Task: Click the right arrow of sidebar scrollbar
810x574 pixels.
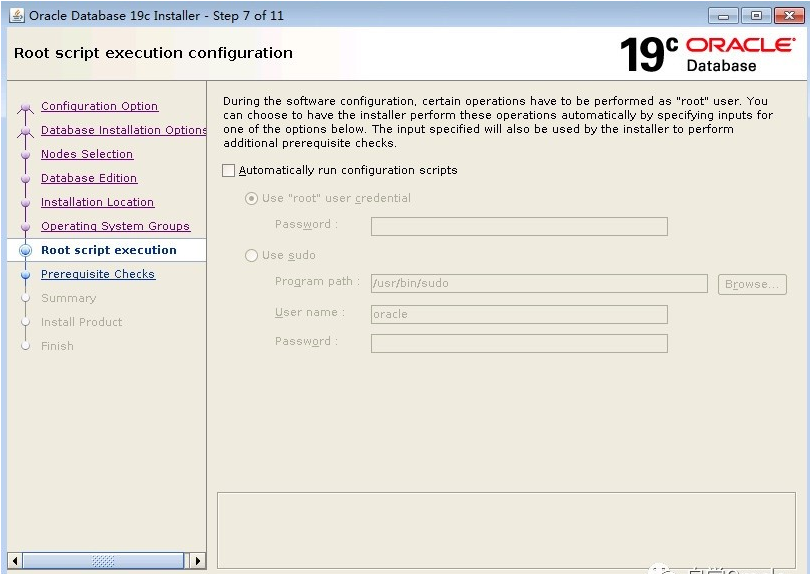Action: [197, 561]
